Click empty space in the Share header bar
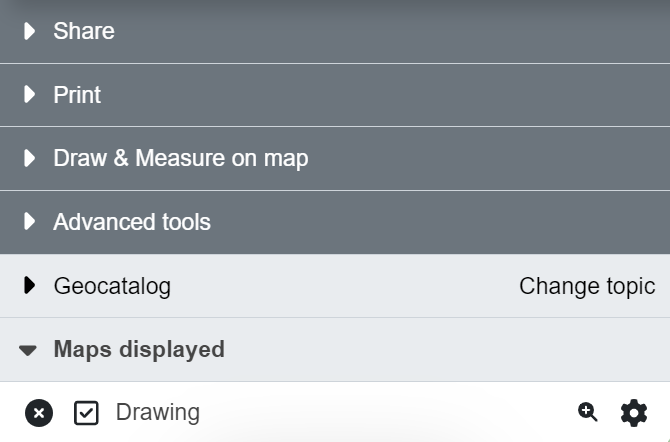 (x=400, y=31)
